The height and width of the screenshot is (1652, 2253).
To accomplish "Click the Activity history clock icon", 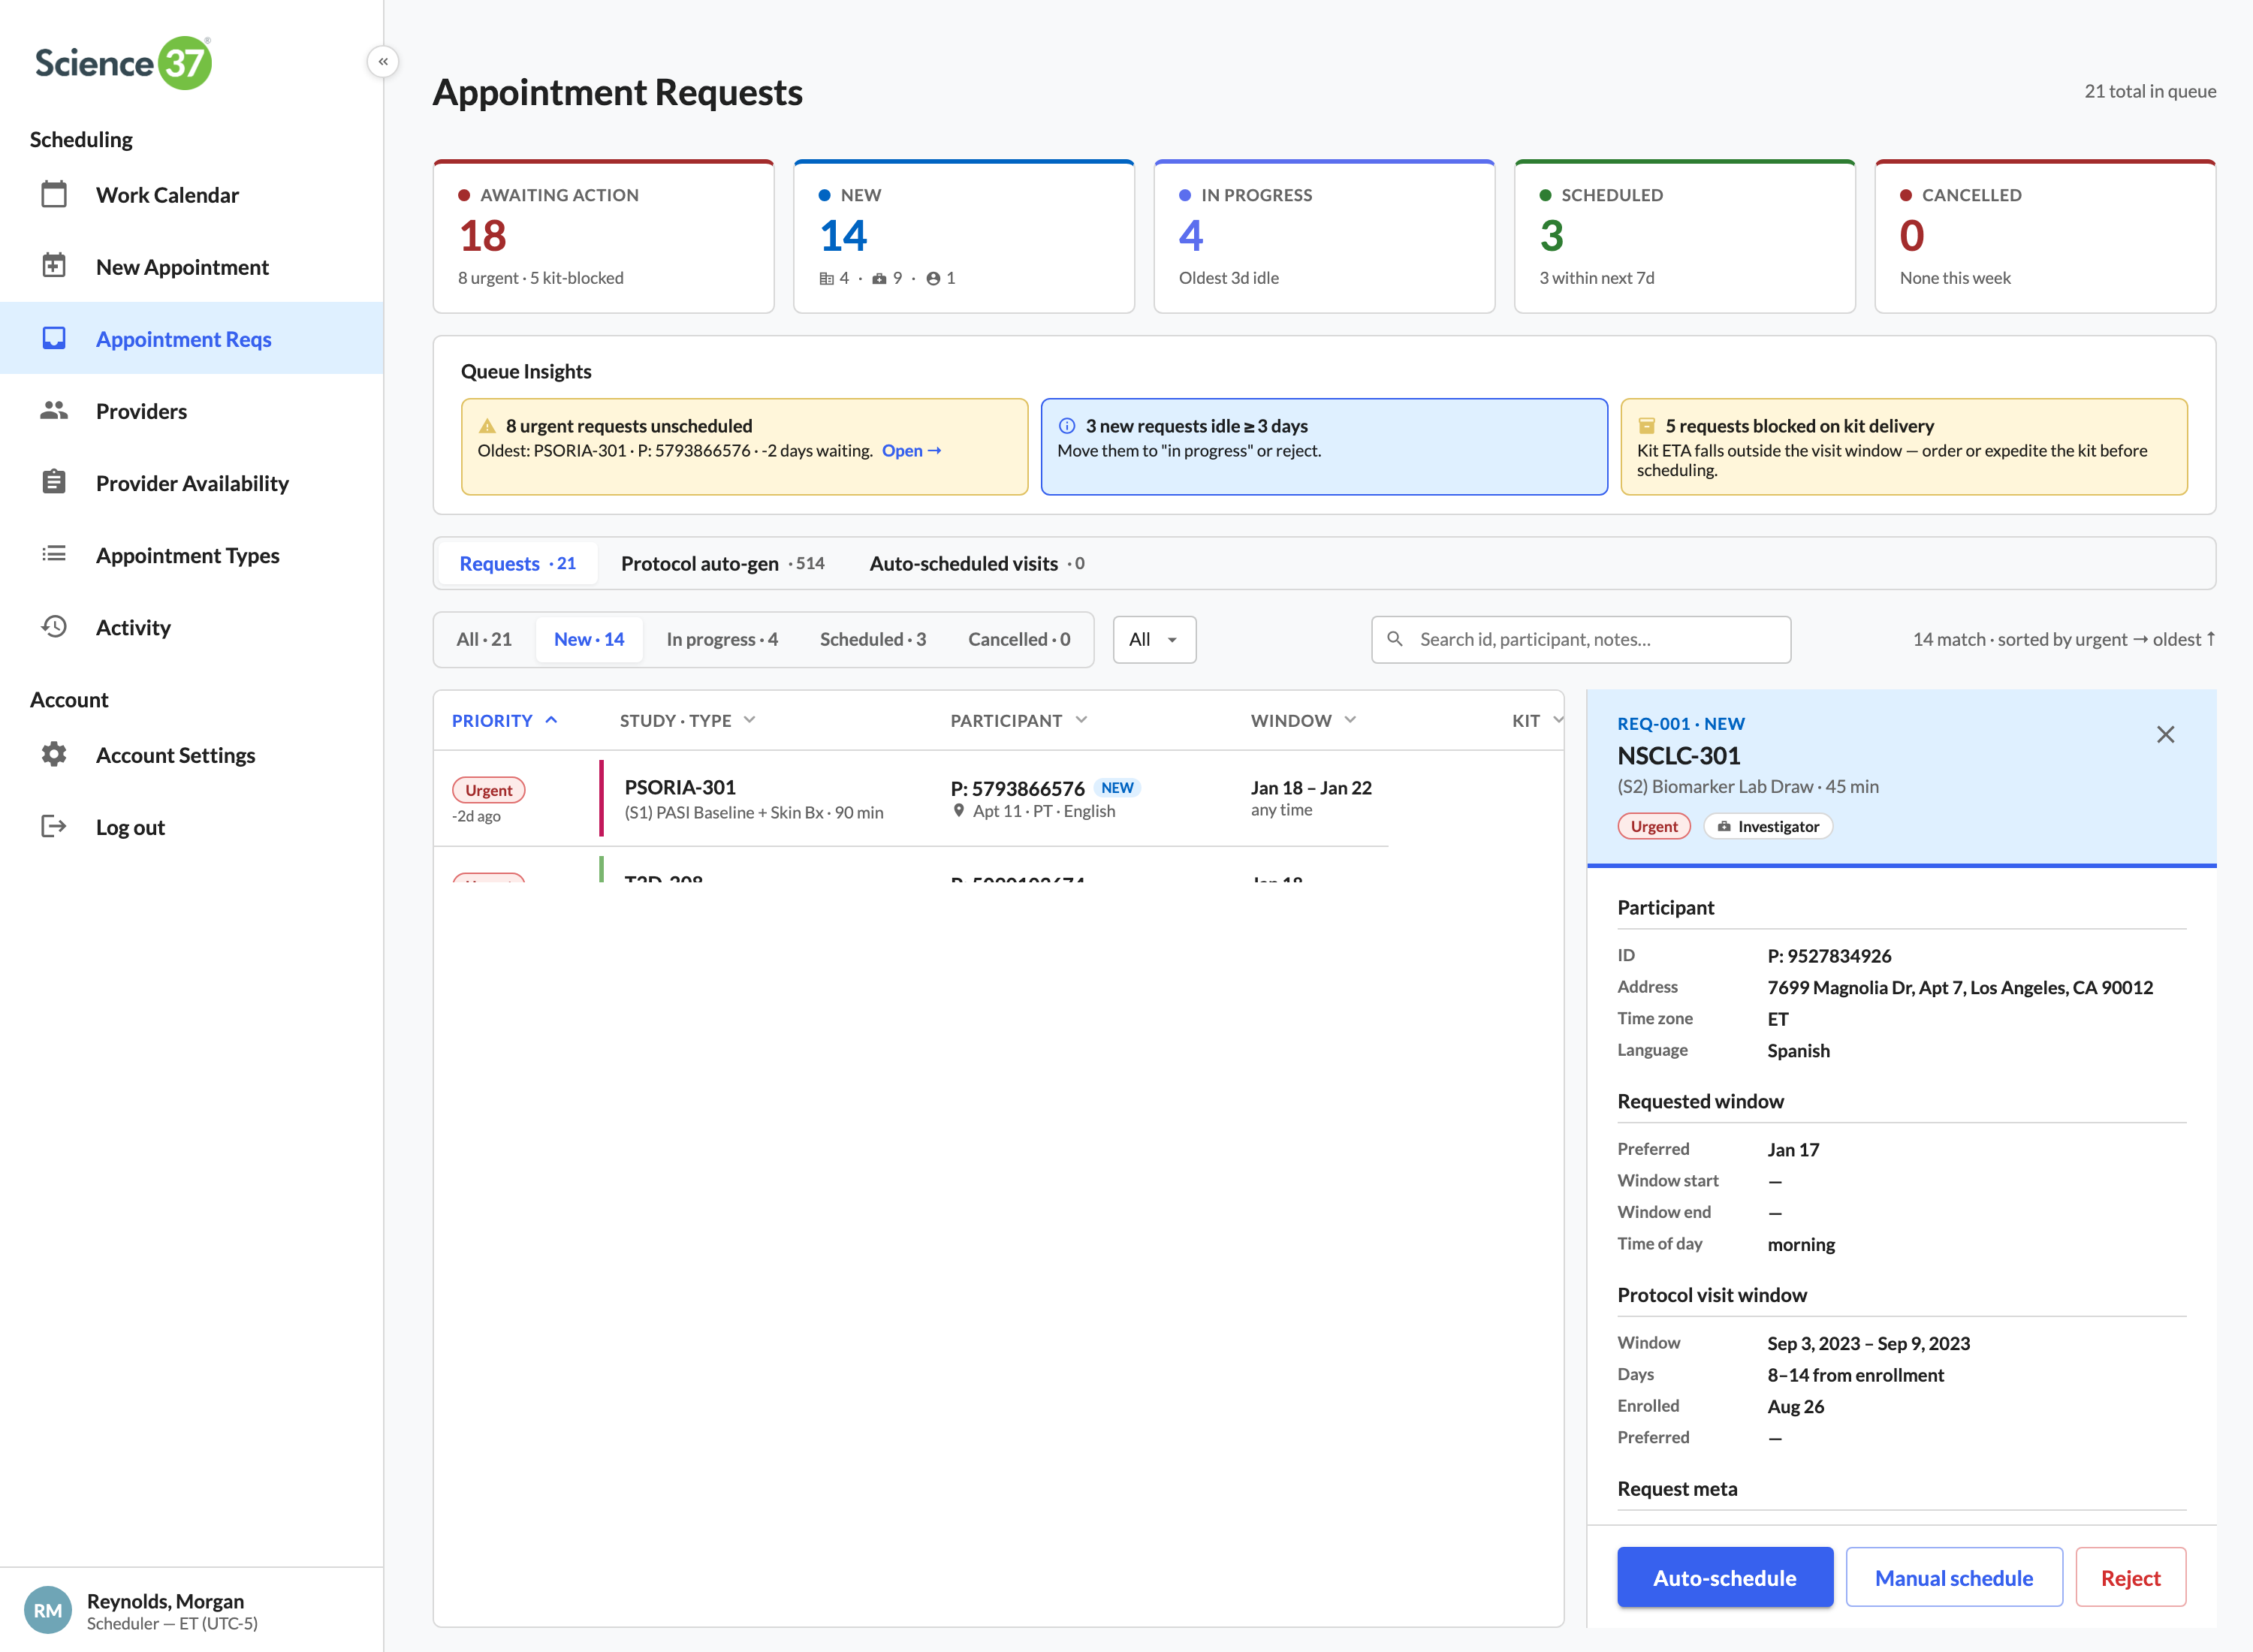I will click(x=54, y=626).
